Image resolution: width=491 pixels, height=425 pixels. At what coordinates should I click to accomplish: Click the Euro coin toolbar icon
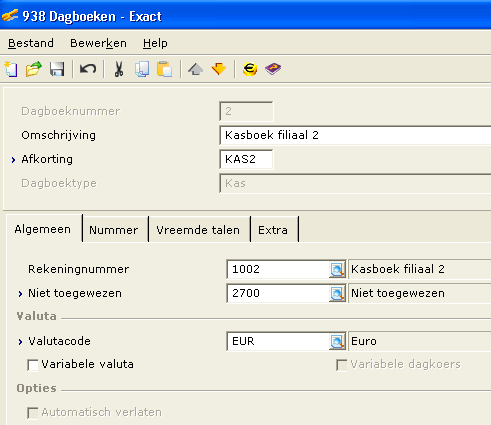[250, 69]
